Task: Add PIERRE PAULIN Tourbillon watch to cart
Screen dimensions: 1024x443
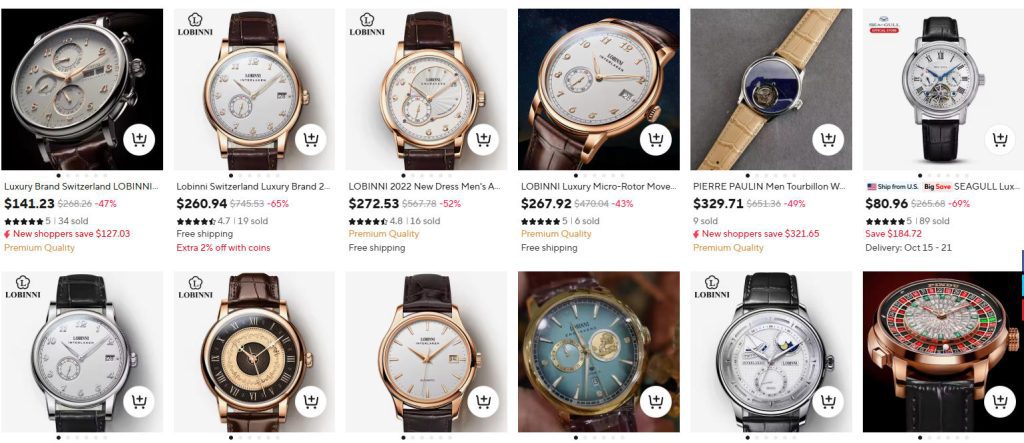Action: click(828, 140)
